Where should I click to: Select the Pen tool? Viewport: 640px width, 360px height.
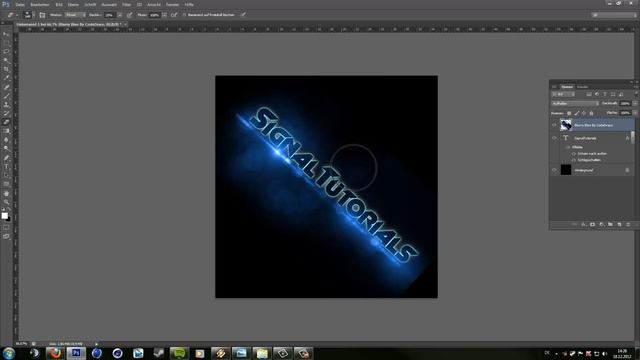point(6,158)
